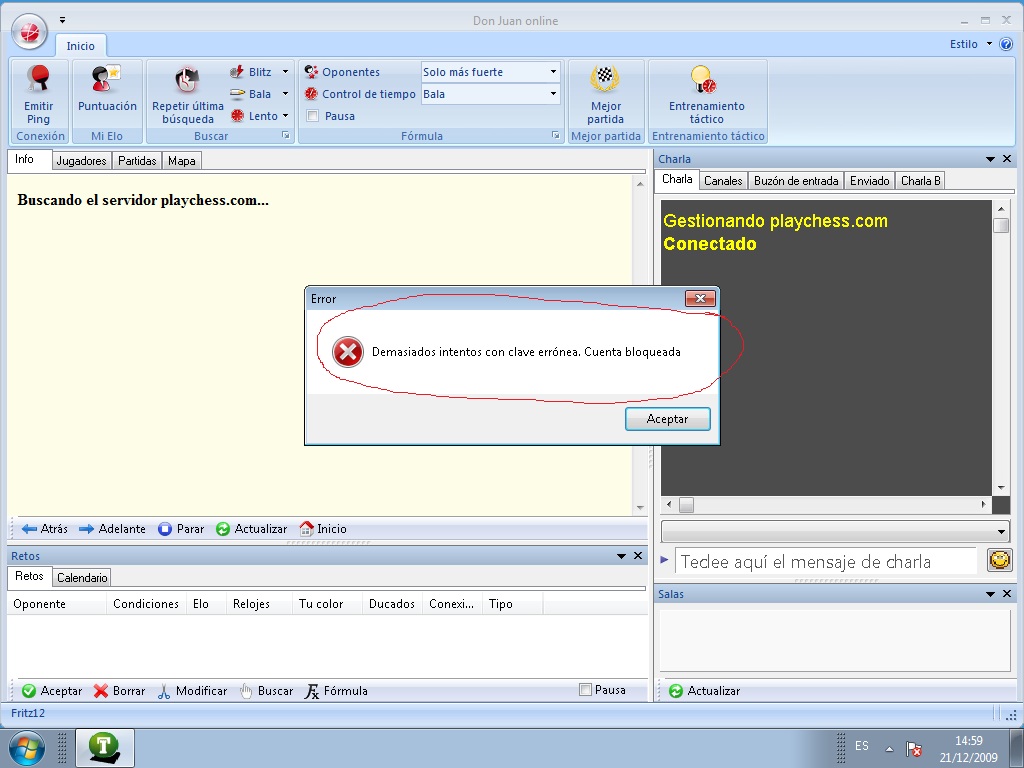Tick the Pausa checkbox in Retos toolbar
The image size is (1024, 768).
point(586,690)
